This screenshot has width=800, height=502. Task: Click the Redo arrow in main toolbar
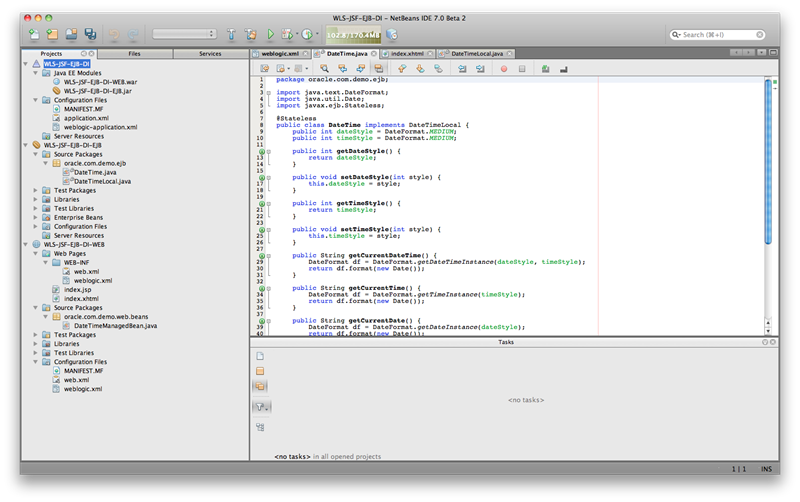(133, 34)
